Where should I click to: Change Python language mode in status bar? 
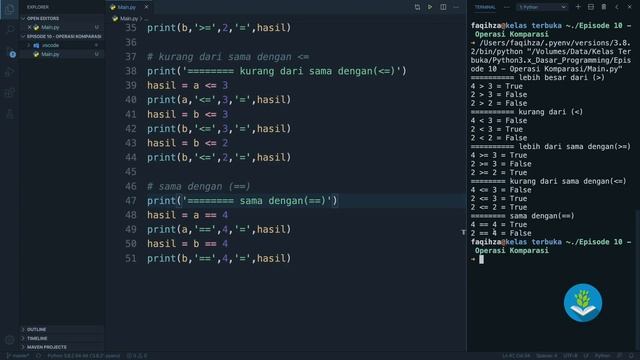coord(602,356)
